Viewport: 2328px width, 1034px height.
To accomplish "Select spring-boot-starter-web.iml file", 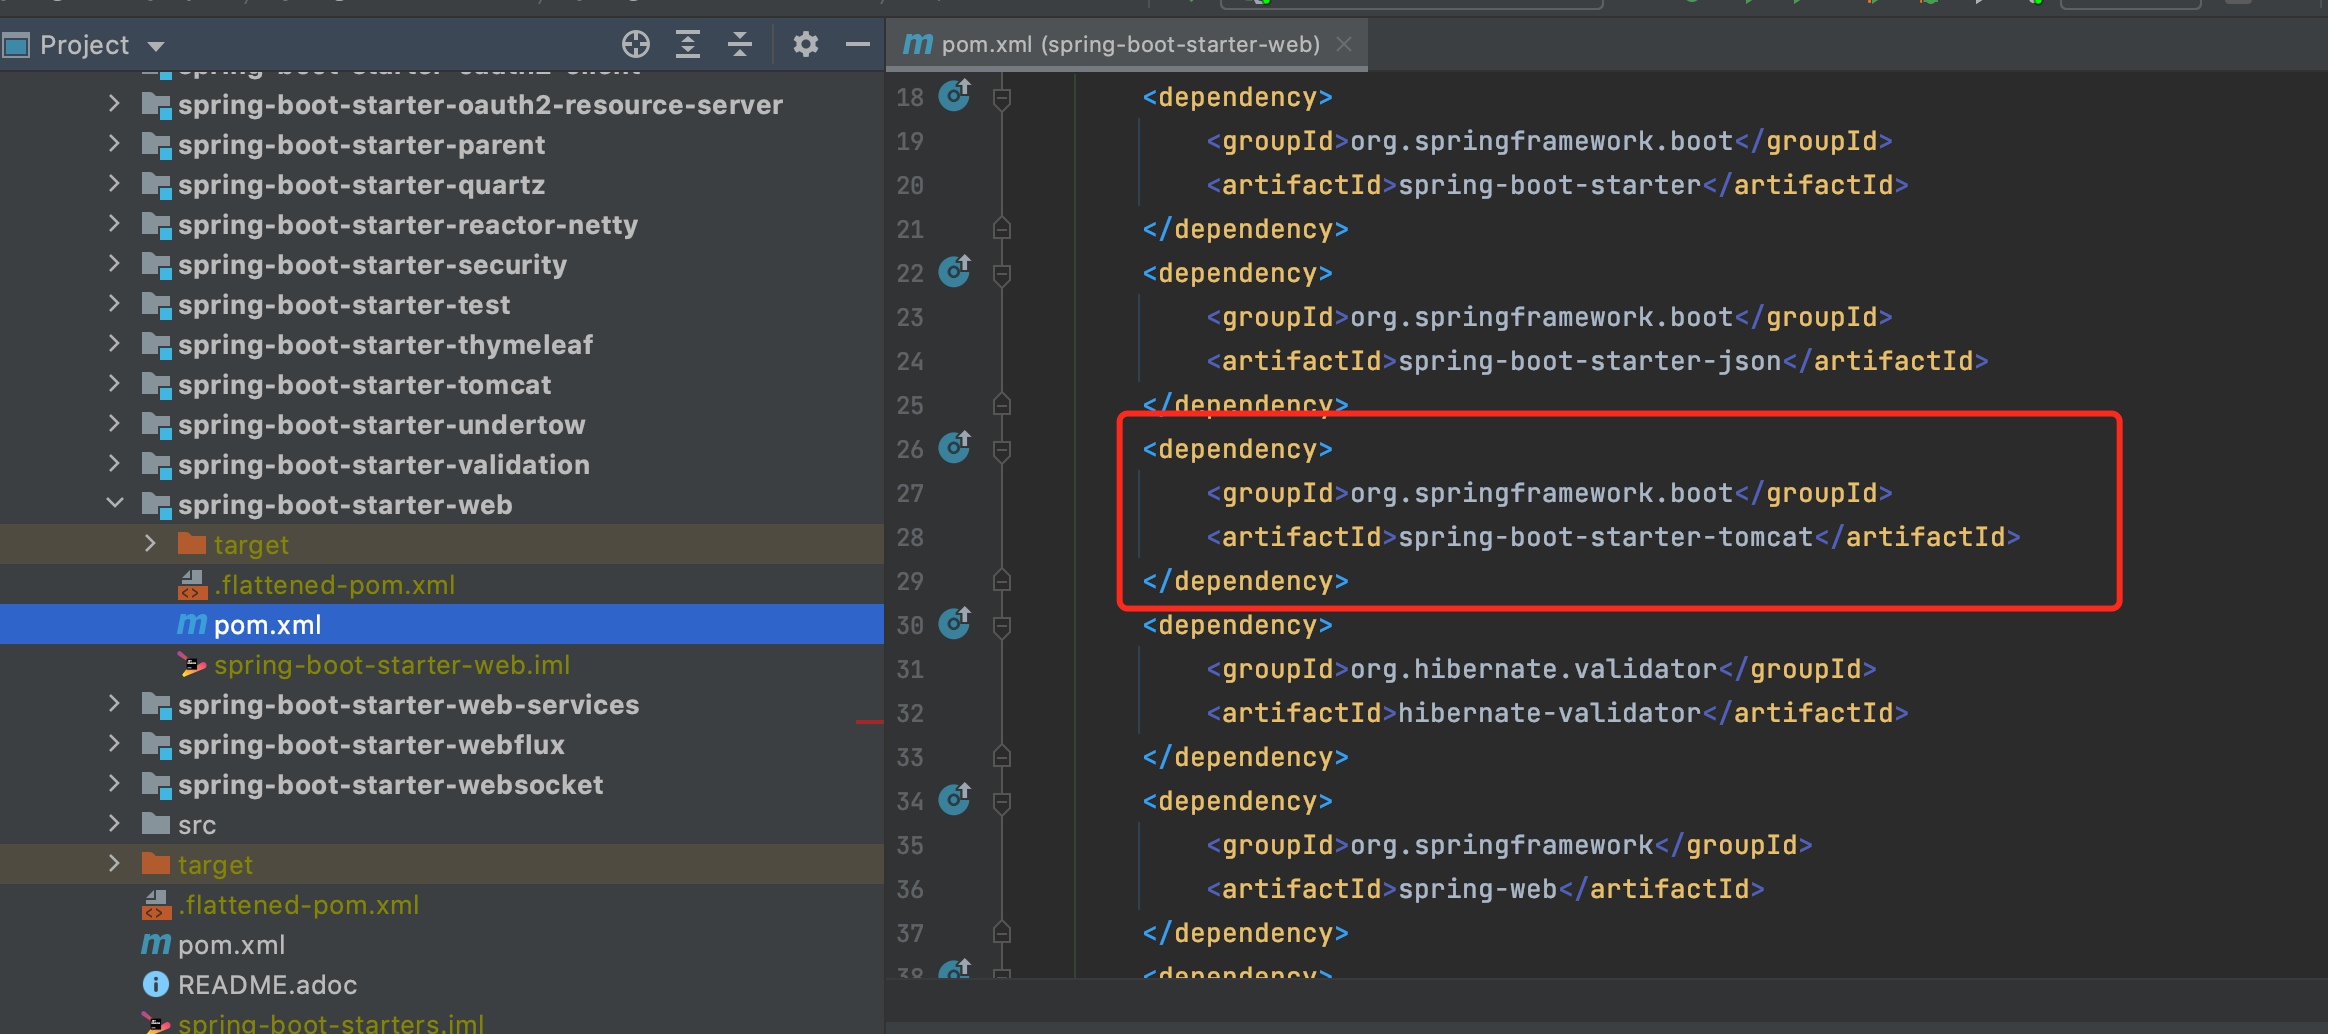I will (x=442, y=665).
